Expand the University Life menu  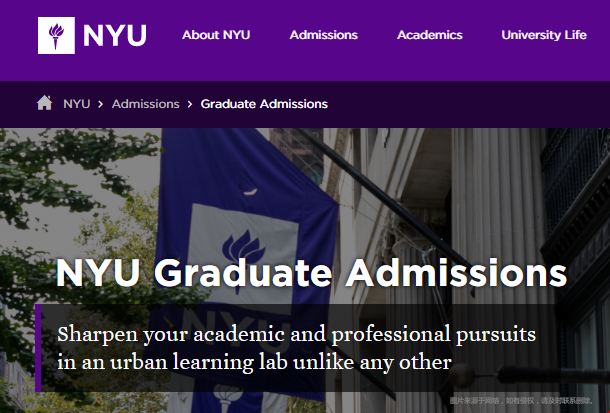tap(544, 35)
